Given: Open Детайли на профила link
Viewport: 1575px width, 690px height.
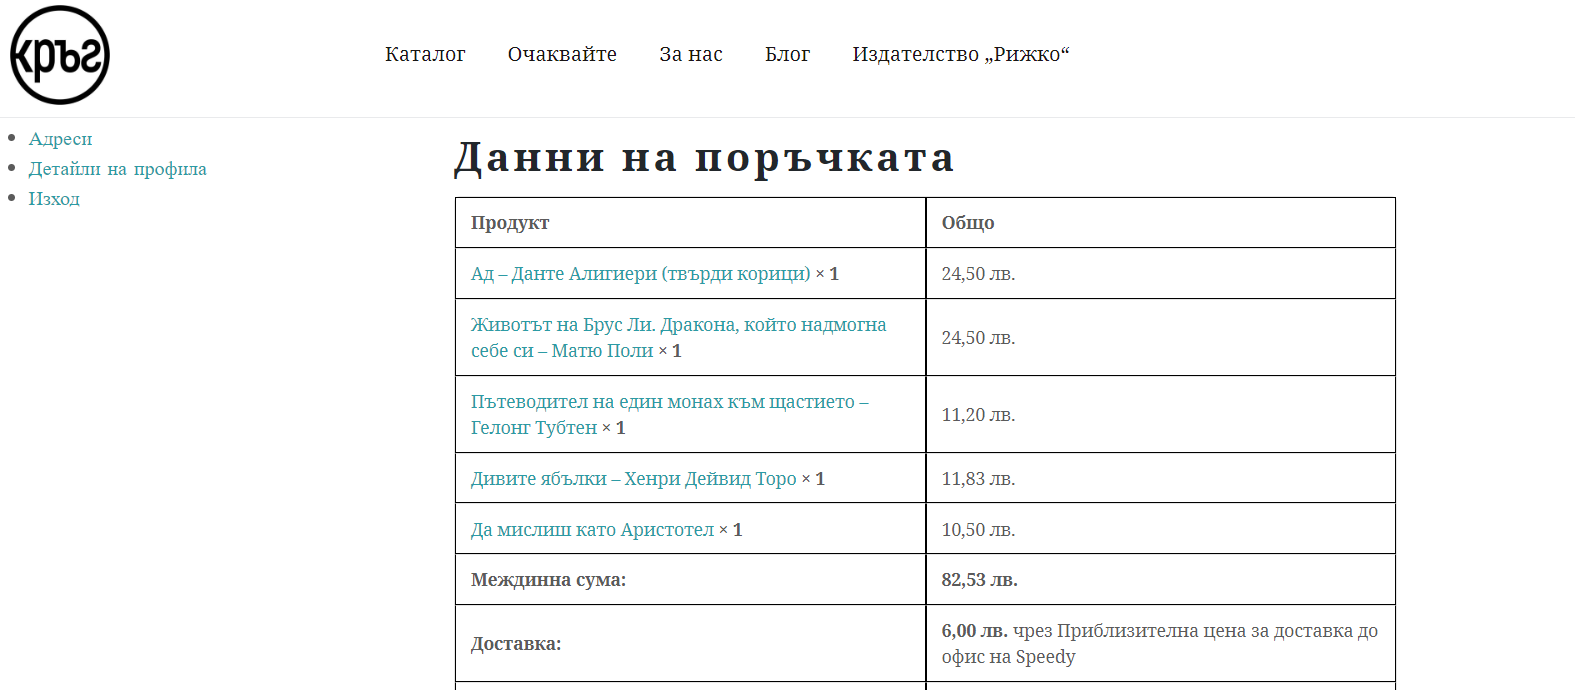Looking at the screenshot, I should click(x=117, y=169).
